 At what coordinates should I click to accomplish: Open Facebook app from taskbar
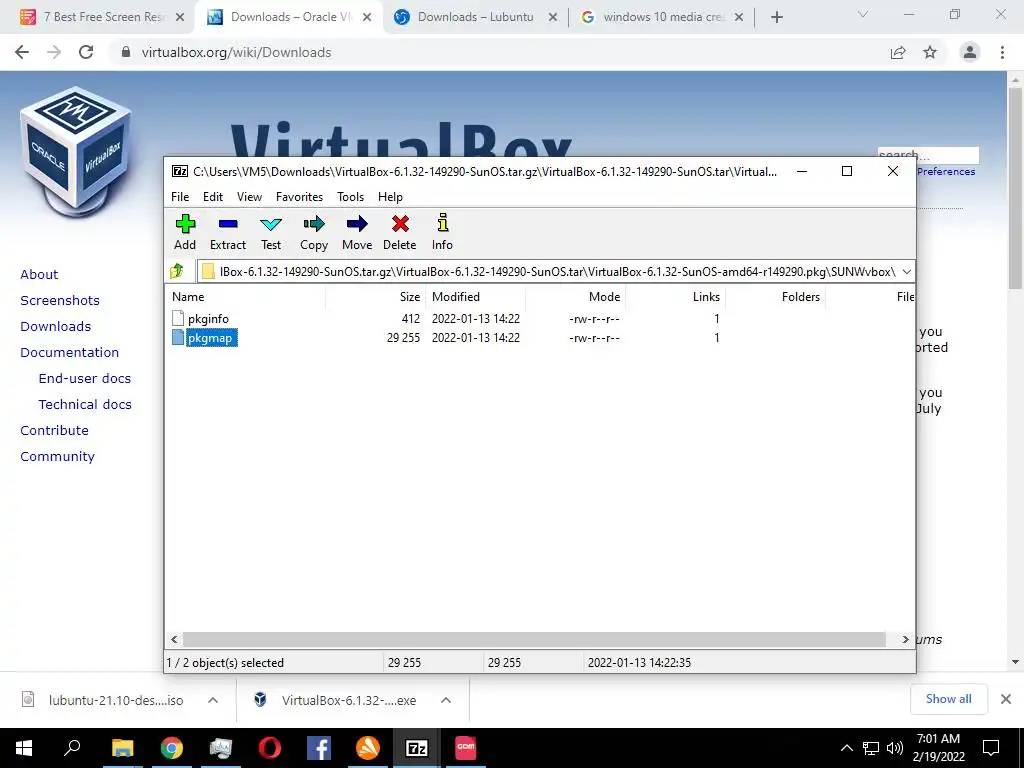click(319, 748)
